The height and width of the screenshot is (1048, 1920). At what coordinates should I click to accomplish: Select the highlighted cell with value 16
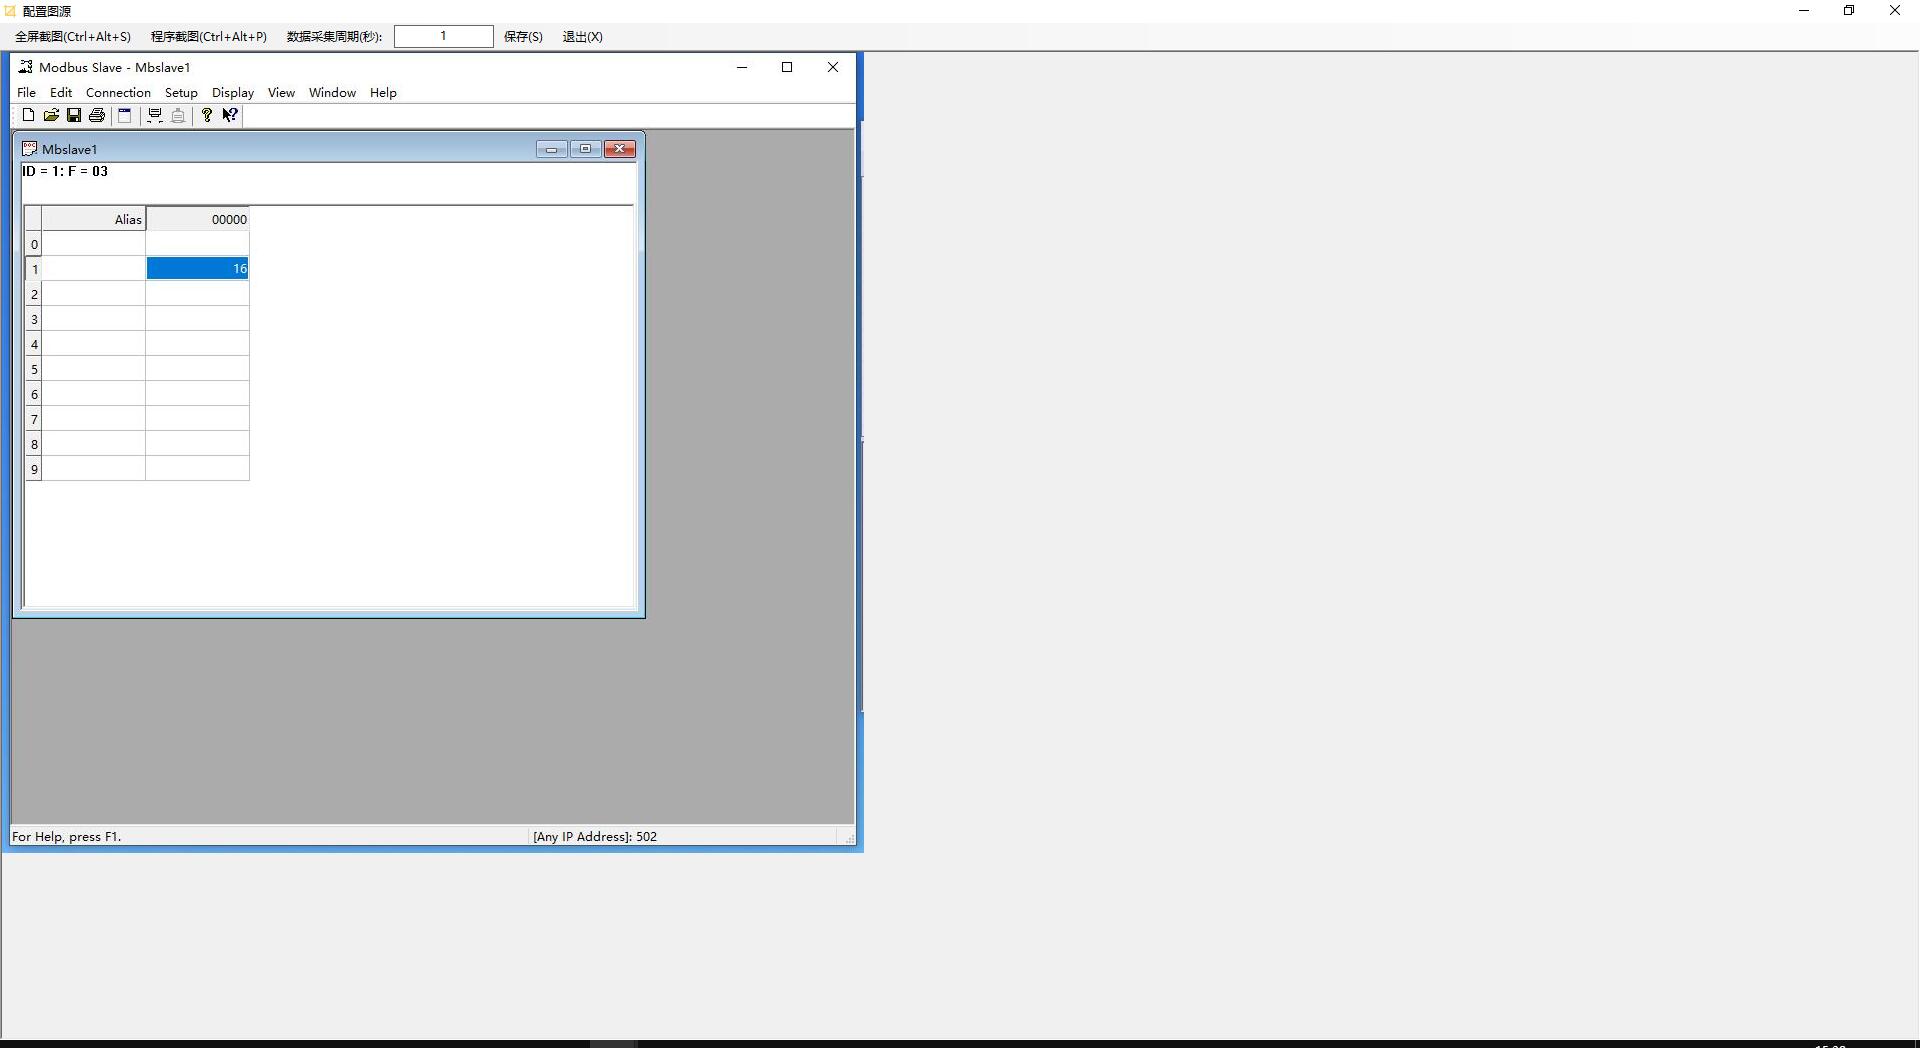coord(197,268)
